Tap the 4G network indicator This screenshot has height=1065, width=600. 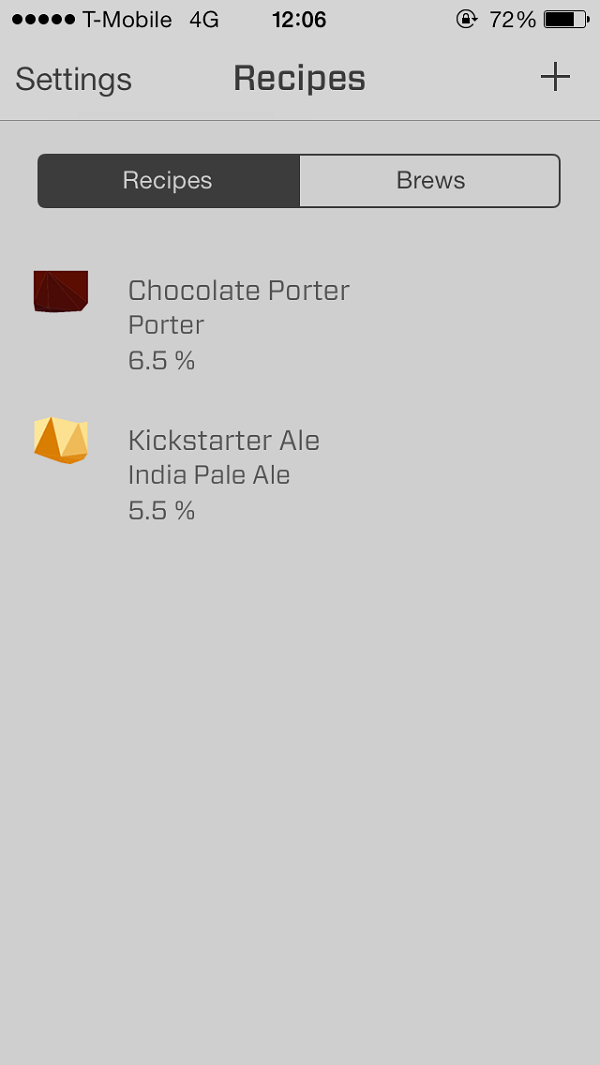[204, 20]
